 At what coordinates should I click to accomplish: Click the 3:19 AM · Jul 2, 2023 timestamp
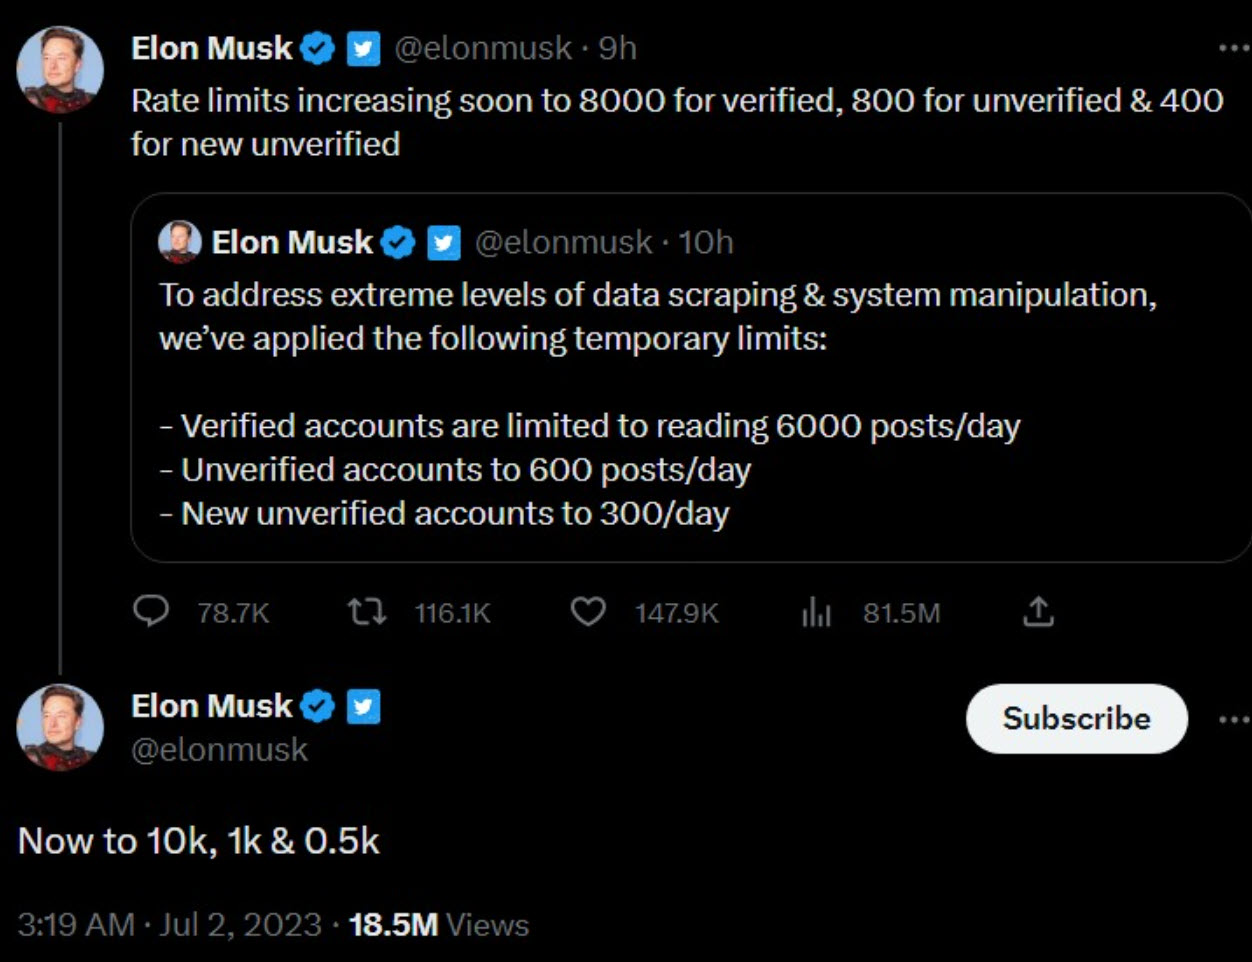(x=169, y=924)
